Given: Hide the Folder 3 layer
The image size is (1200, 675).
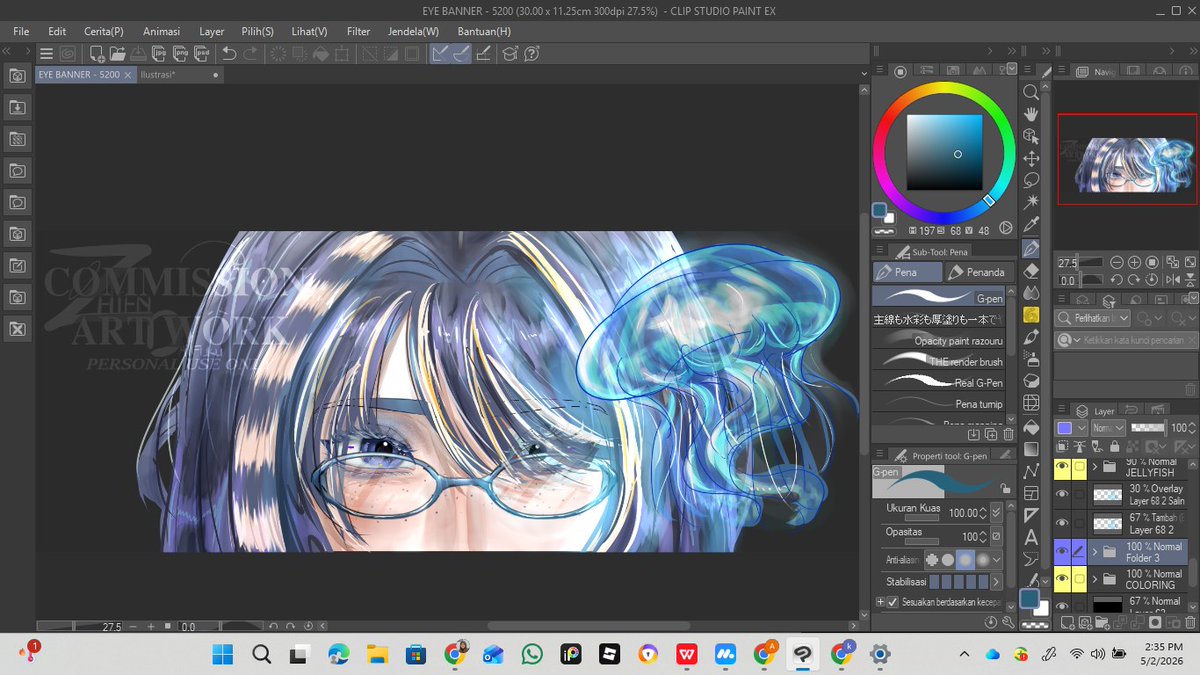Looking at the screenshot, I should pyautogui.click(x=1062, y=551).
